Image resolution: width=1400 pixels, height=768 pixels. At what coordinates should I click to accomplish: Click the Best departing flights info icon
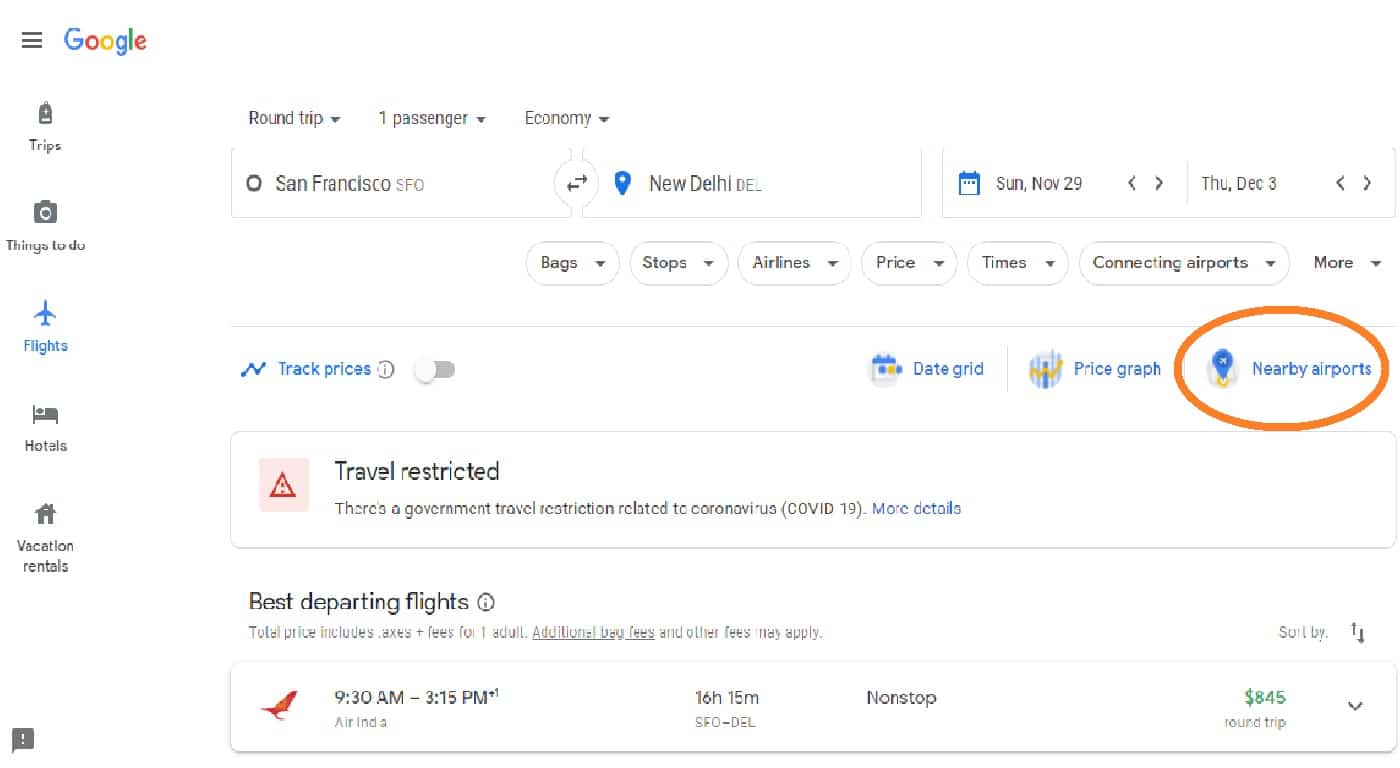486,602
